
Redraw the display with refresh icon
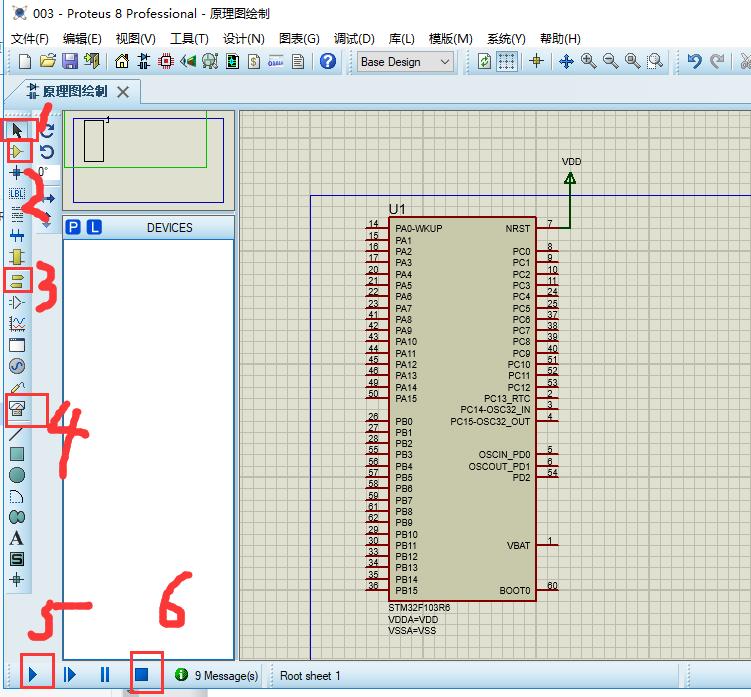click(484, 61)
